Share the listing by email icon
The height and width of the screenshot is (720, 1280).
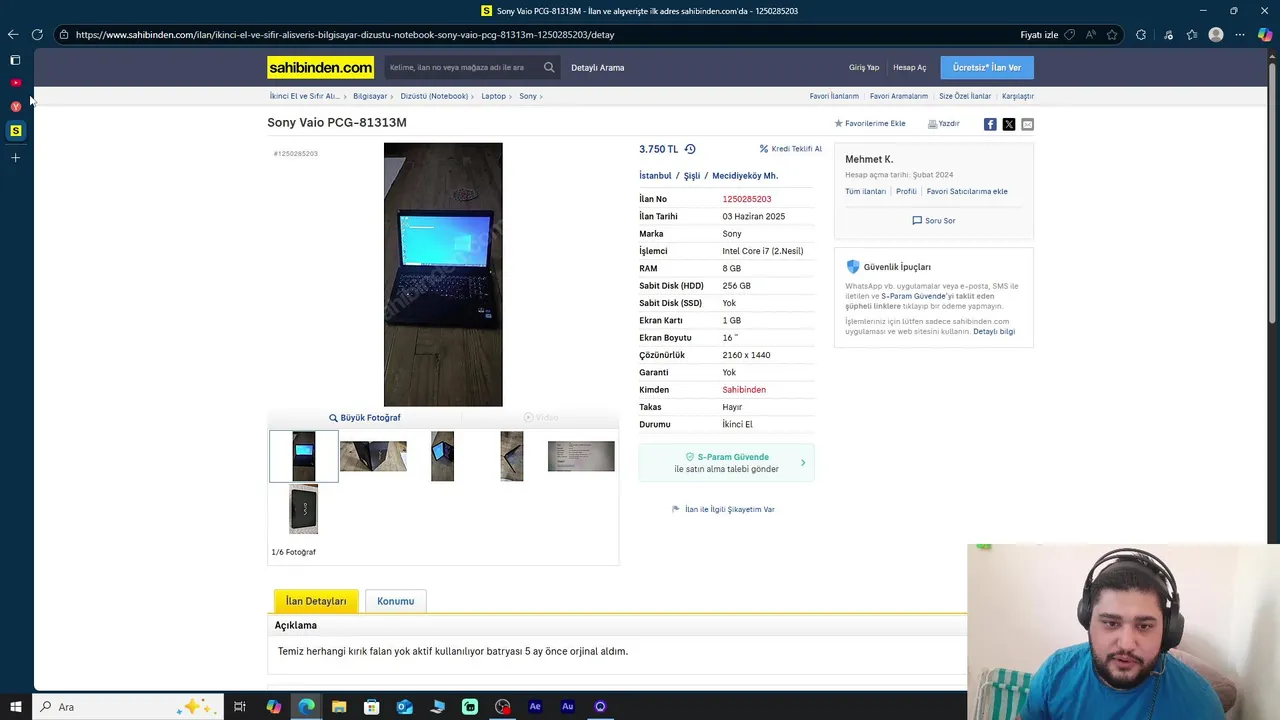coord(1027,124)
